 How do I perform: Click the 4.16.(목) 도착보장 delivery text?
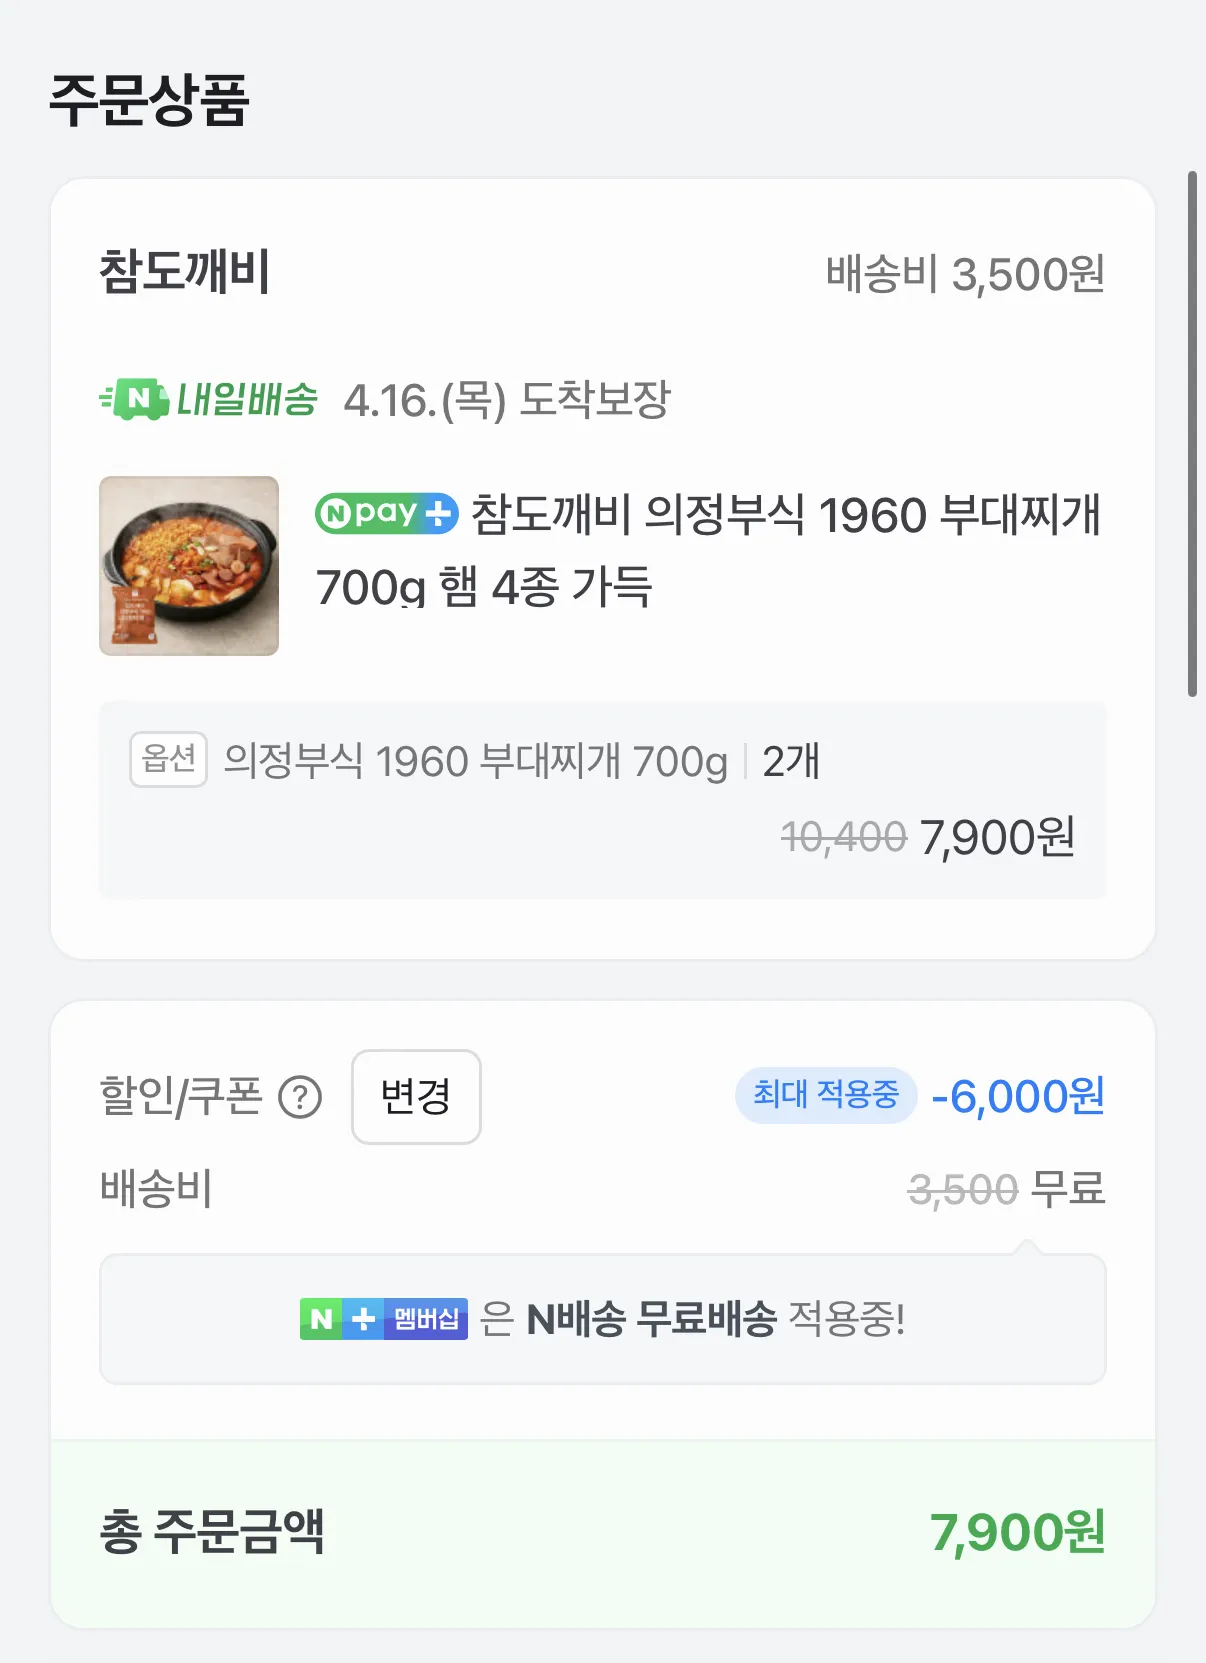pos(507,401)
